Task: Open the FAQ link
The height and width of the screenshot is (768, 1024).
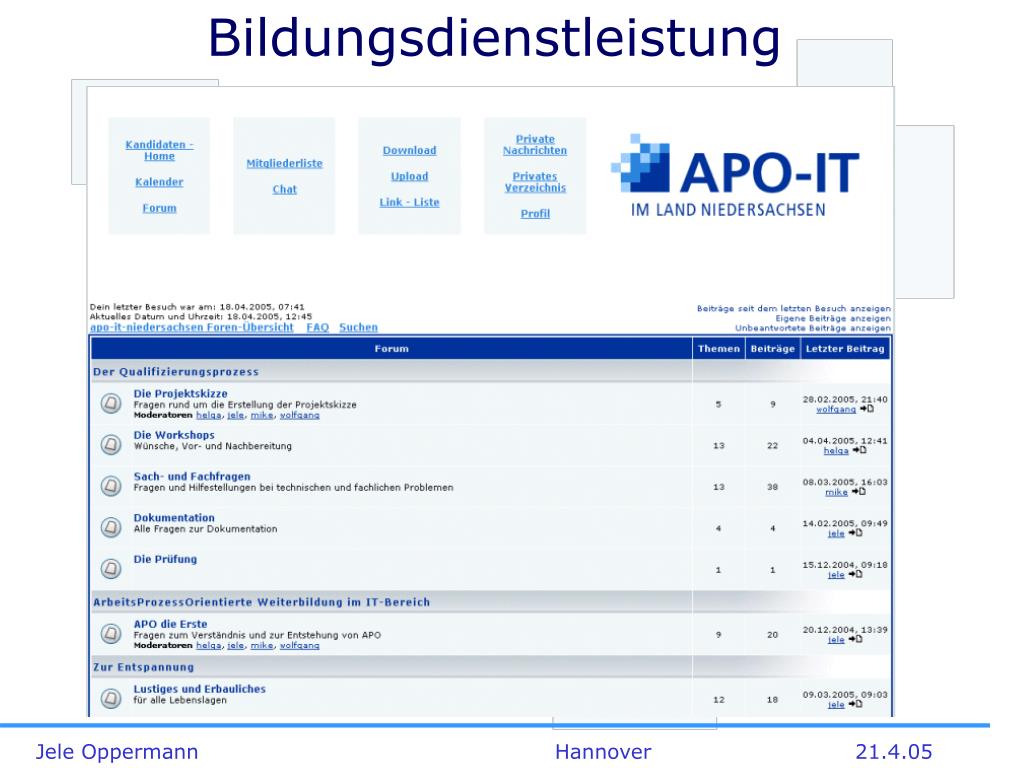Action: point(317,327)
